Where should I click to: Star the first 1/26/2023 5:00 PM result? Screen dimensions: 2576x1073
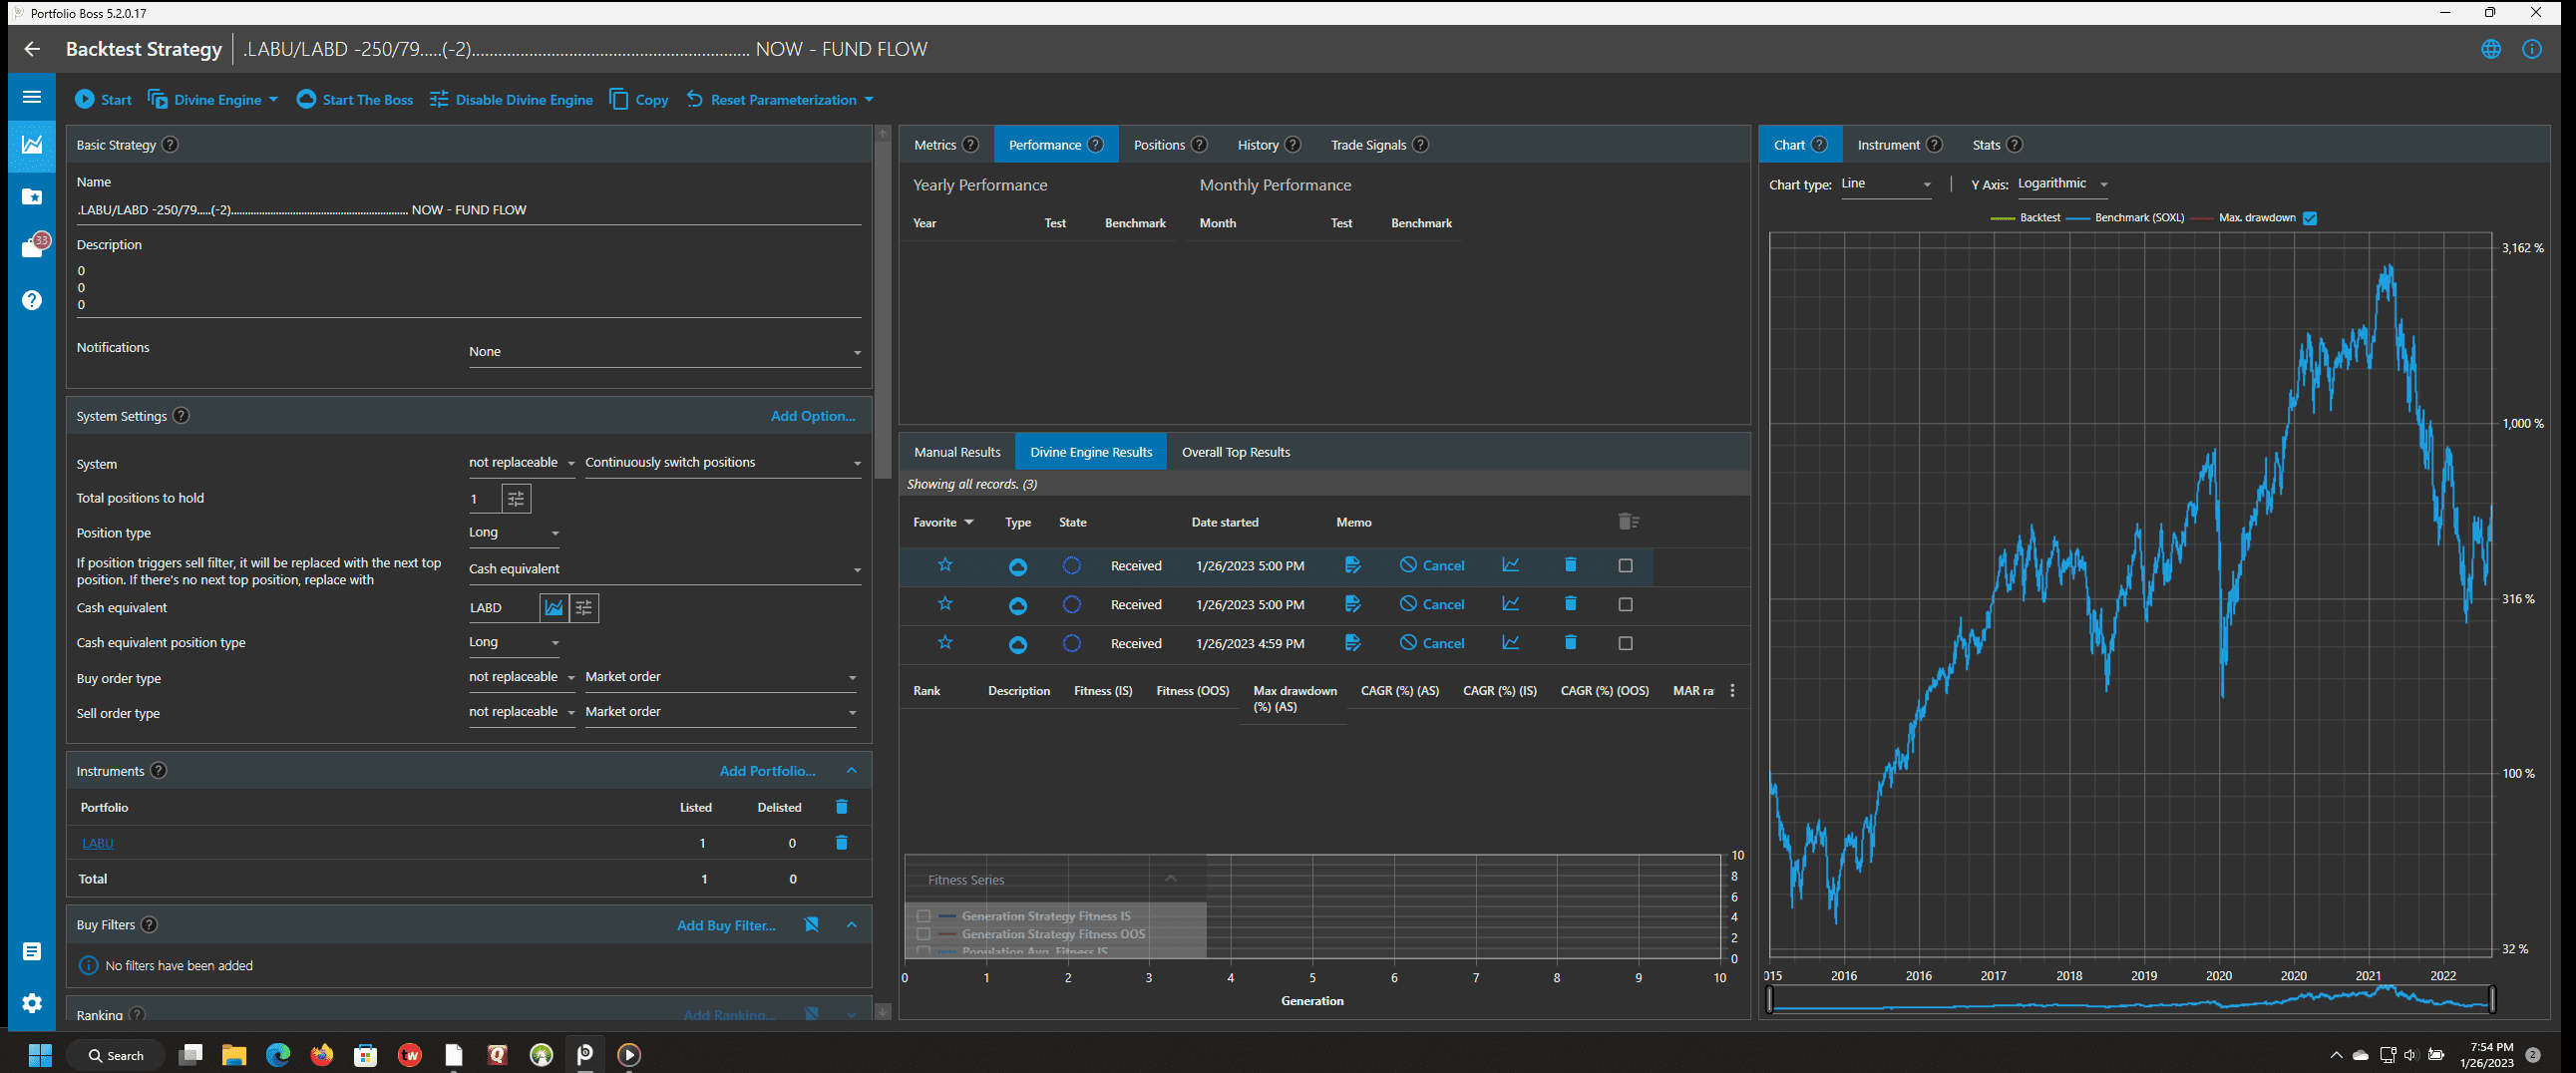click(945, 565)
